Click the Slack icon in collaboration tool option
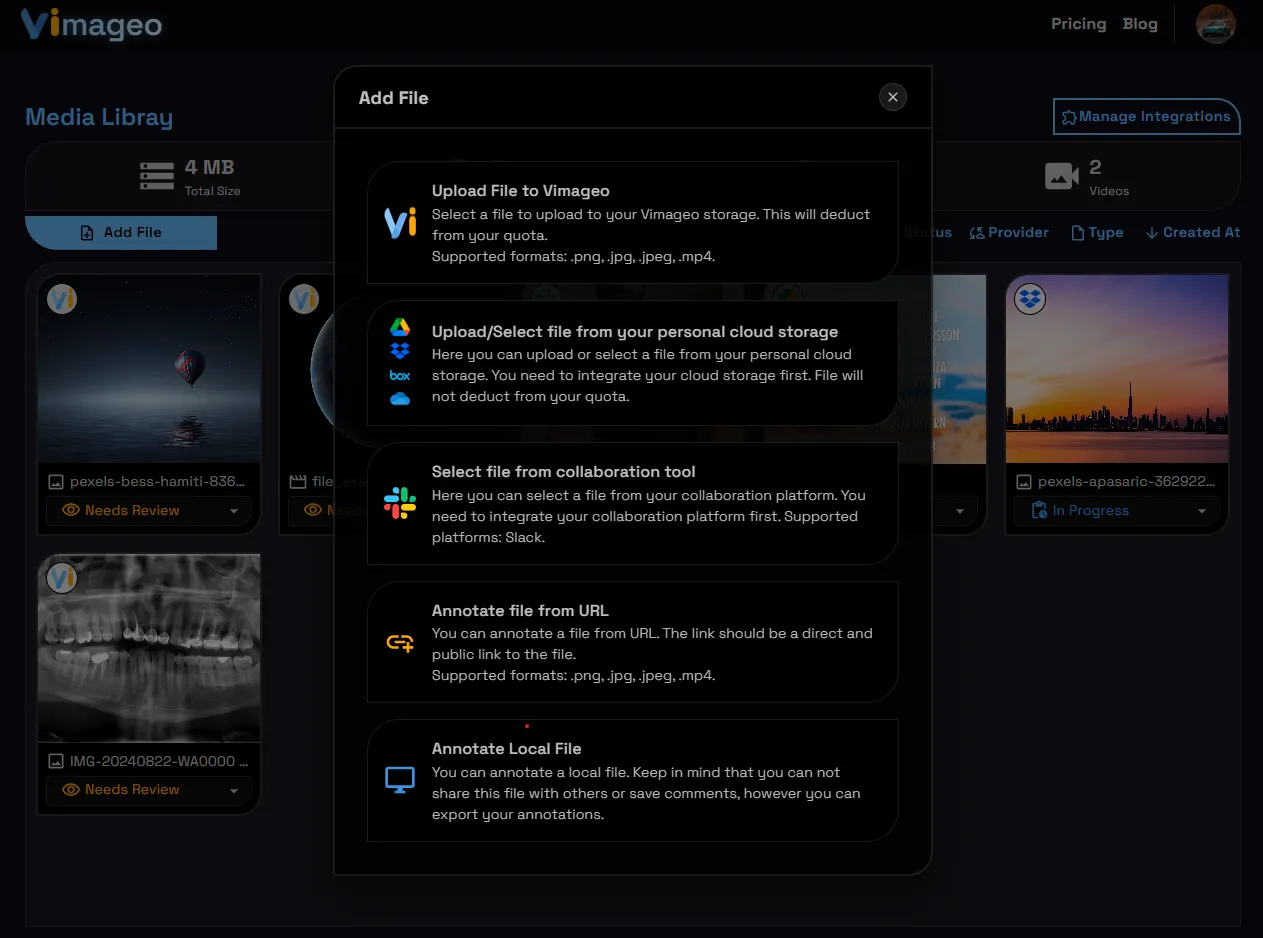 (400, 503)
